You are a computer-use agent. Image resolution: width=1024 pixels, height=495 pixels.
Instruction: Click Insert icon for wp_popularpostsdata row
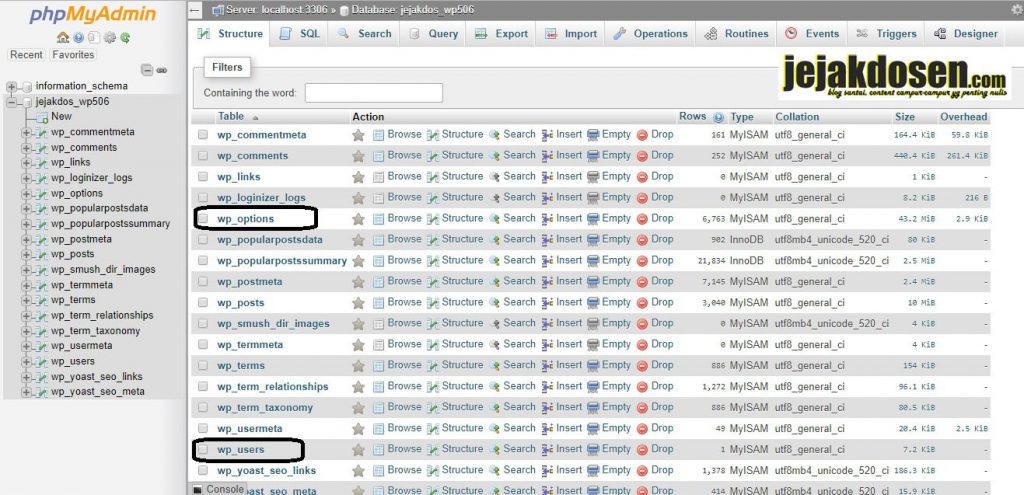547,240
